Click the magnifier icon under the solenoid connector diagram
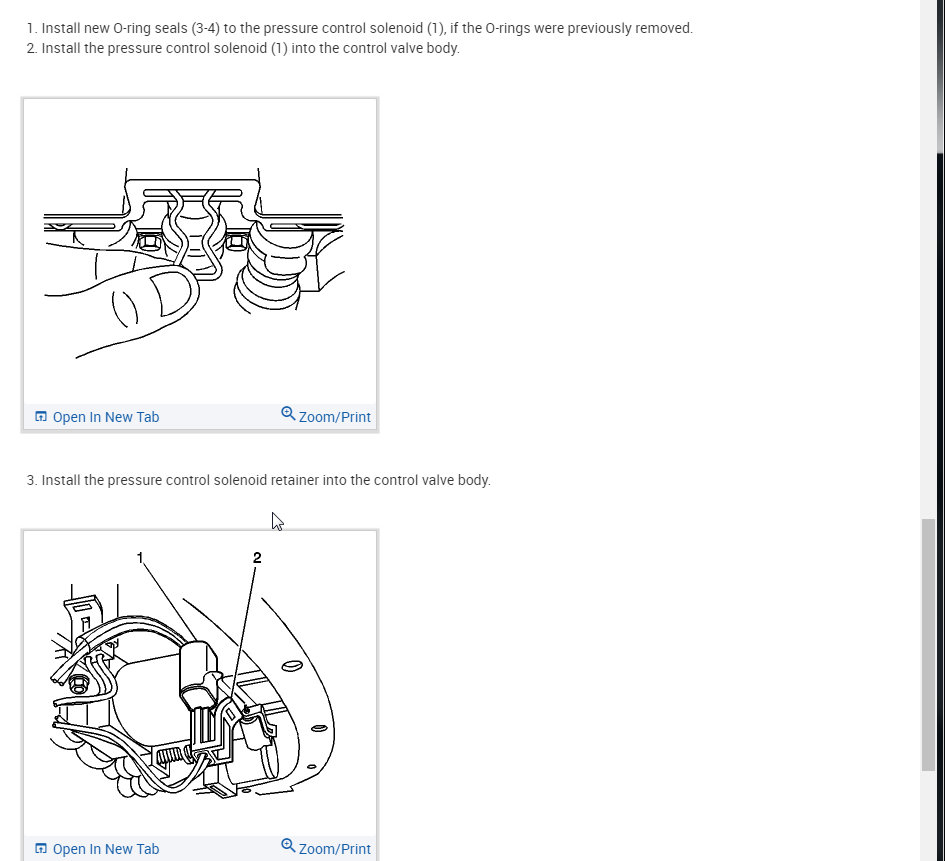Screen dimensions: 945x861 [x=288, y=846]
